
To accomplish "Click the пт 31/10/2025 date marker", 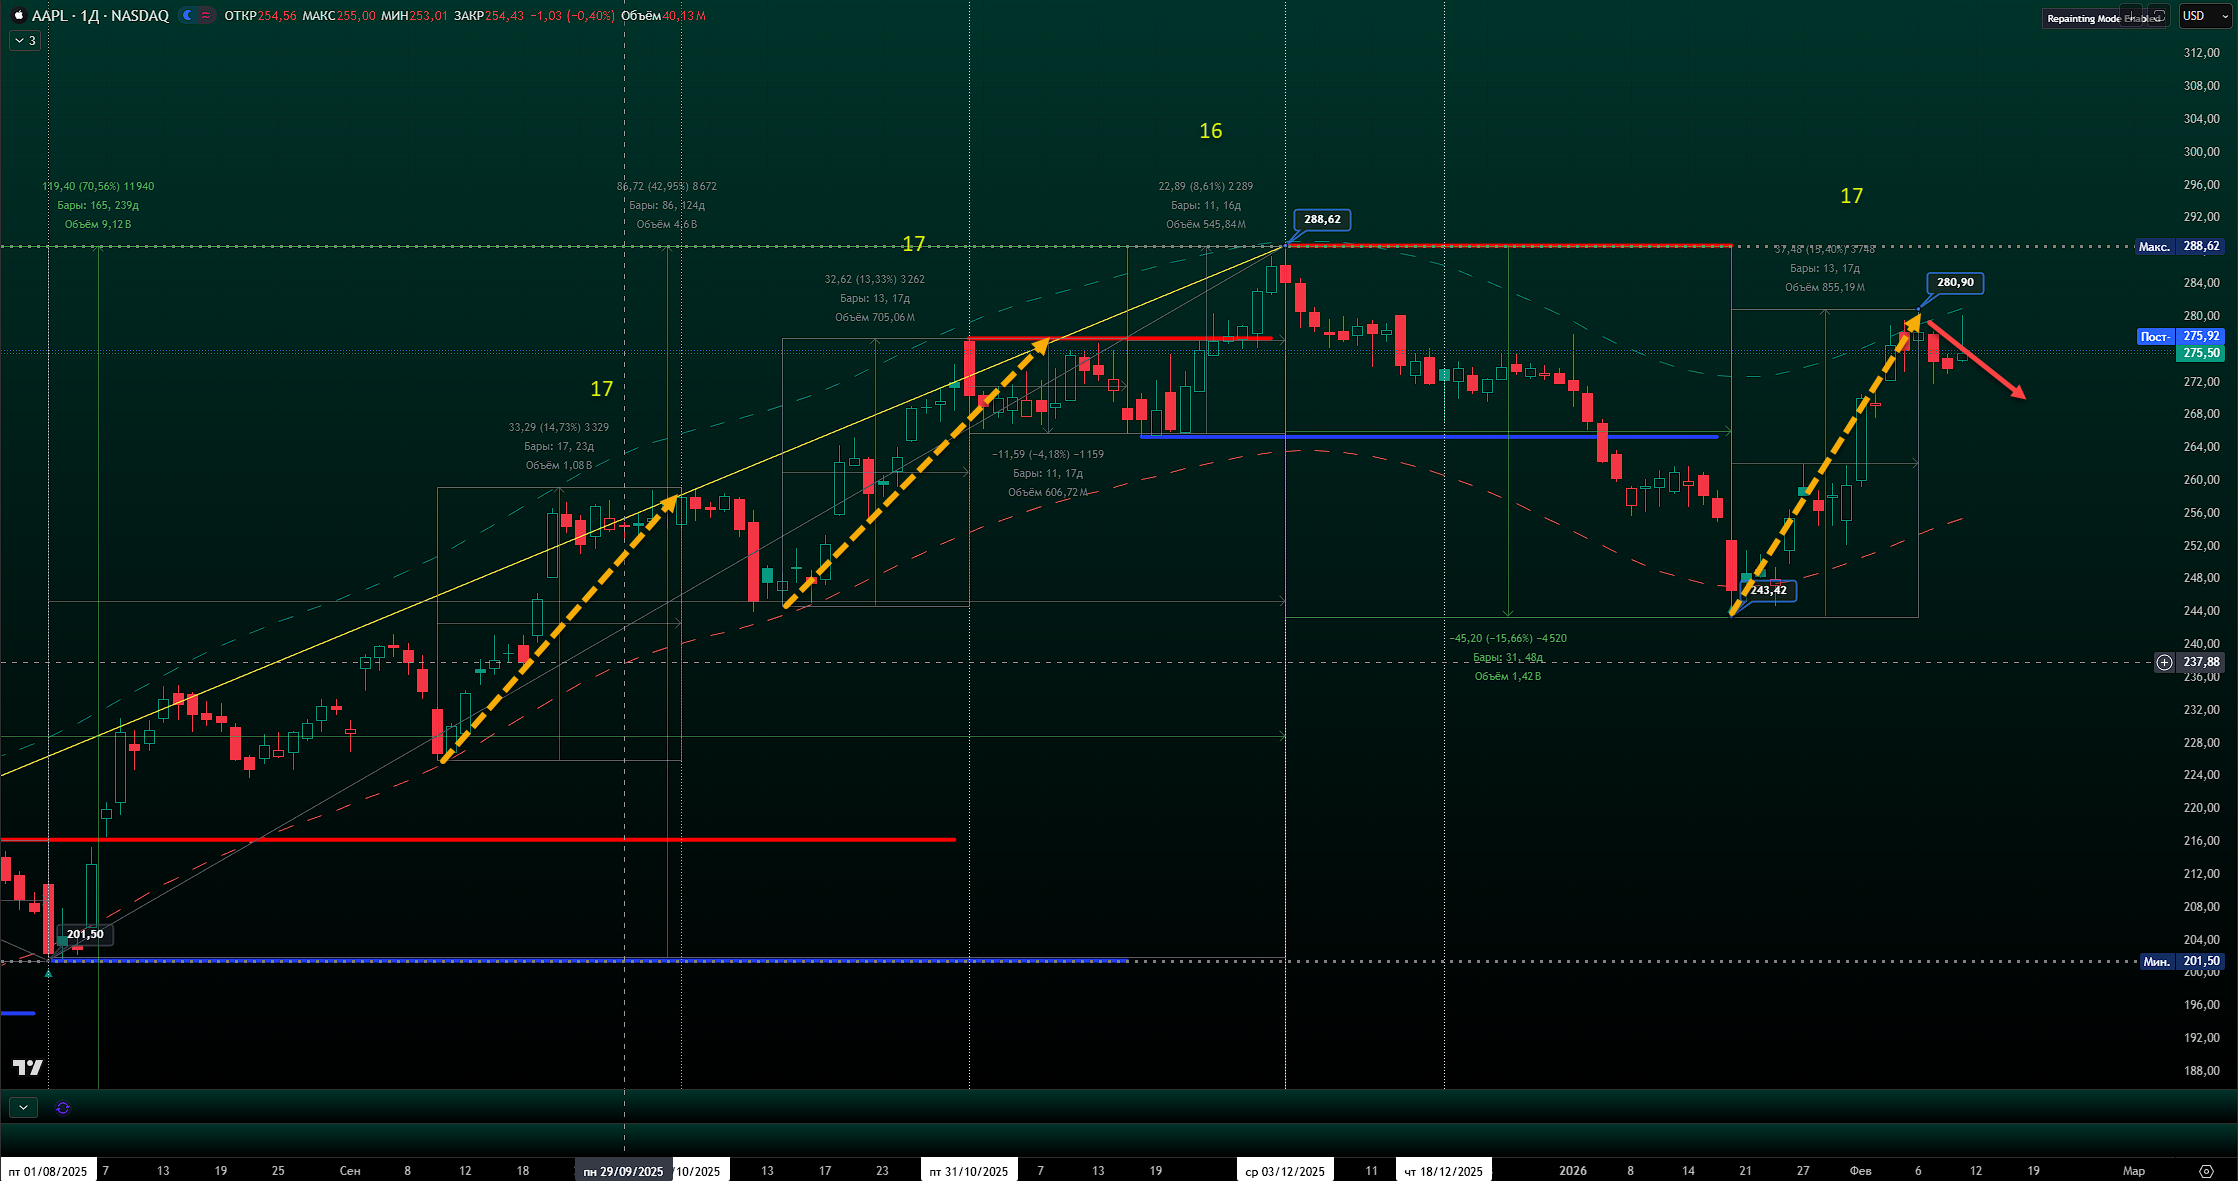I will (968, 1171).
